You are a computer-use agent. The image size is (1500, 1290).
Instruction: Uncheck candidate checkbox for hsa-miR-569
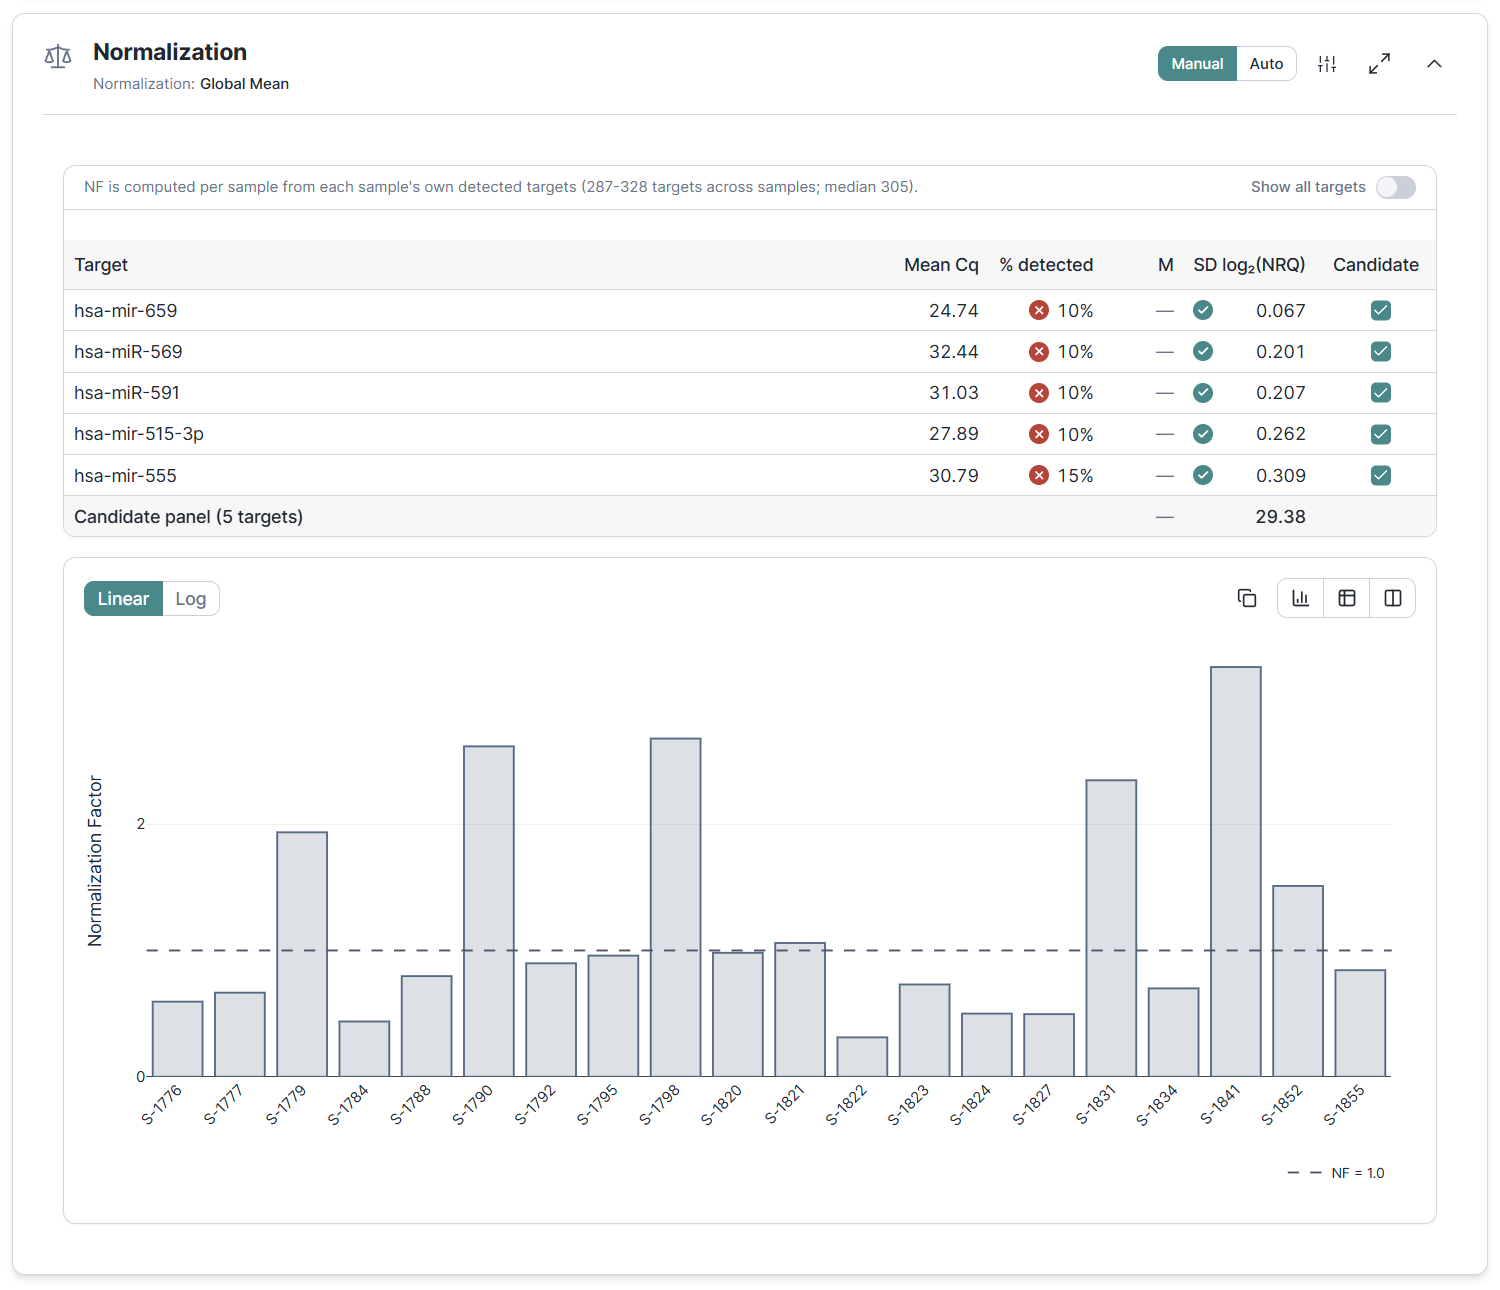1381,352
